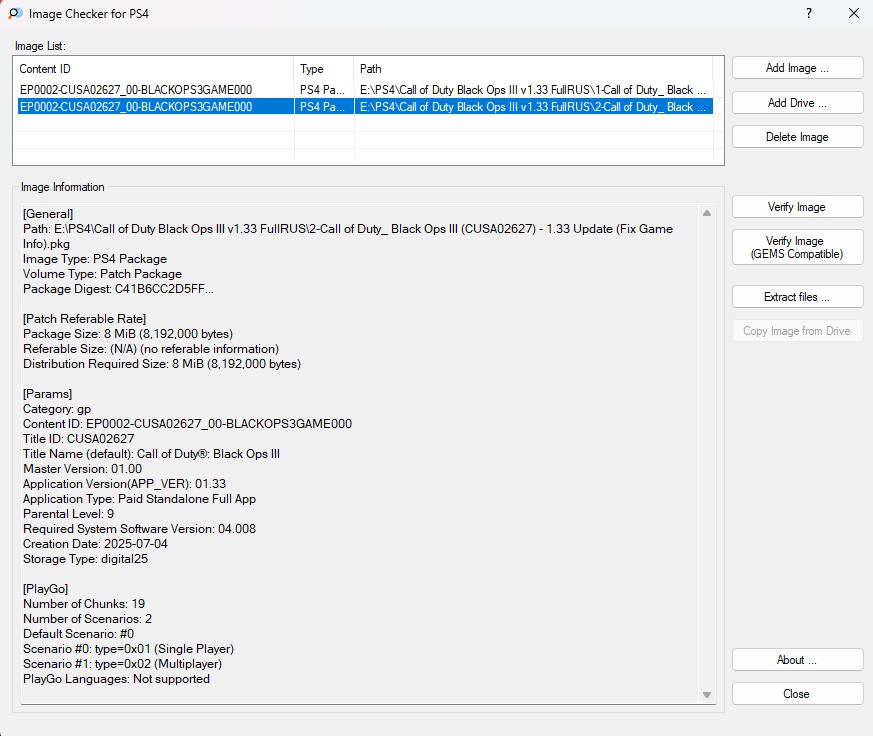Click the [Params] section heading
This screenshot has height=736, width=873.
click(47, 394)
